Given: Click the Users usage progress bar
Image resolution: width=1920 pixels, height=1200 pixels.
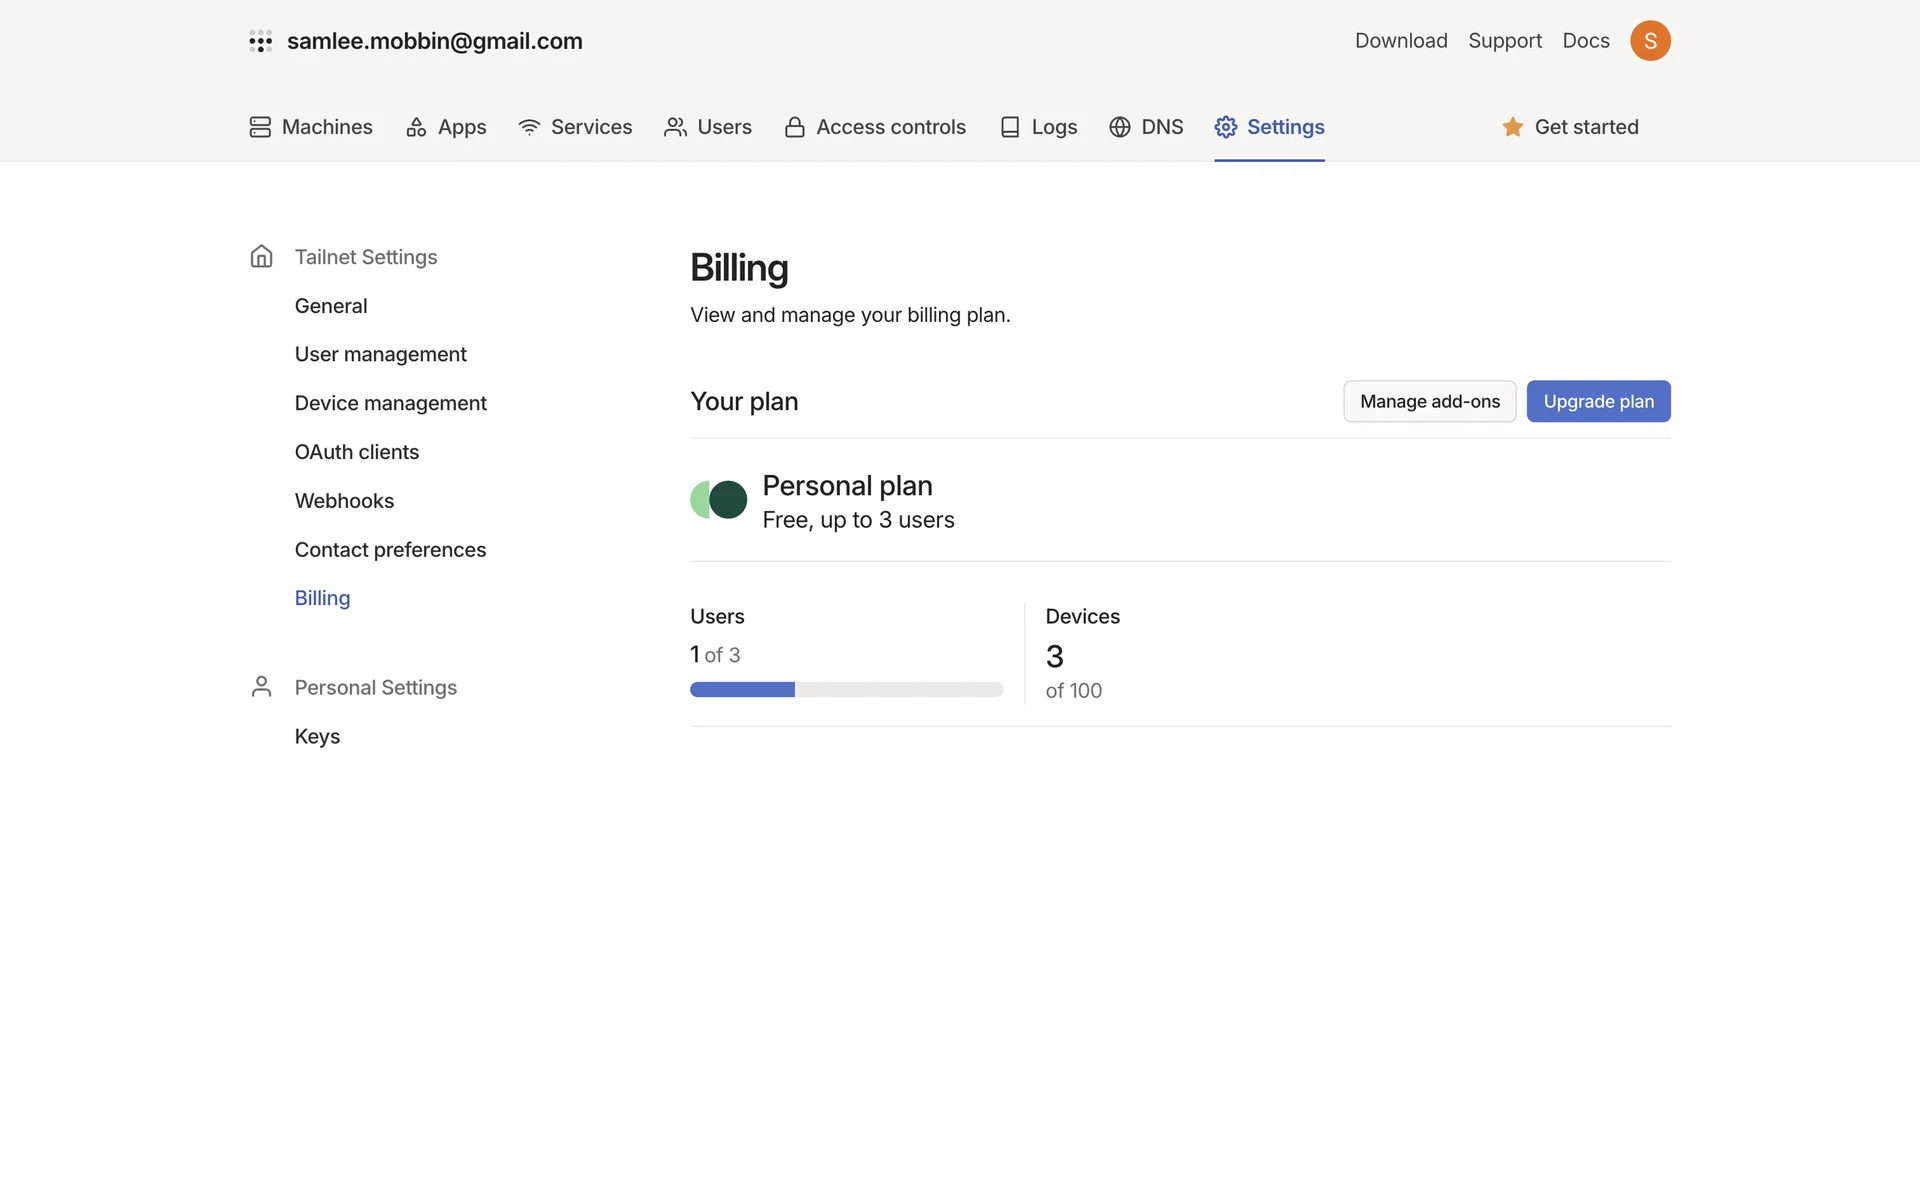Looking at the screenshot, I should click(x=846, y=690).
